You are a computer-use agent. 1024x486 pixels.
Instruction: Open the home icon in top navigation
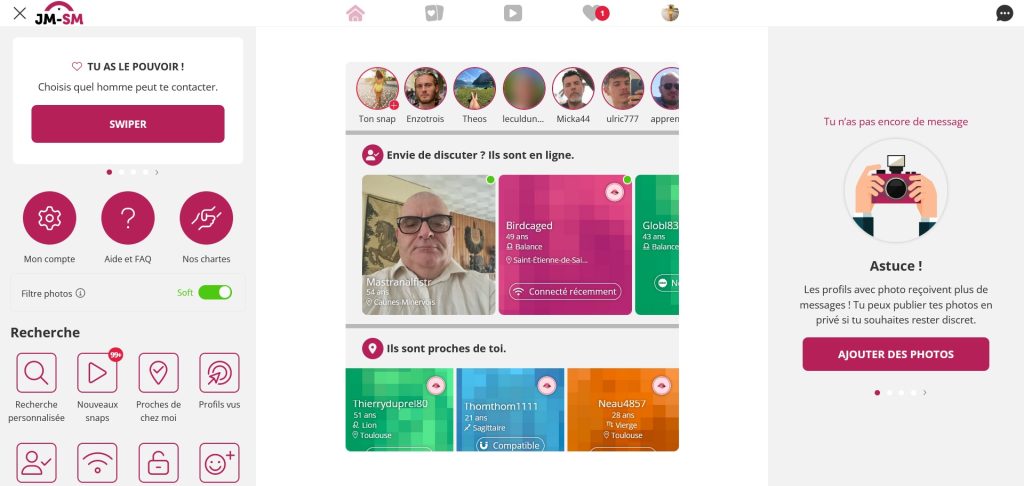(x=355, y=13)
